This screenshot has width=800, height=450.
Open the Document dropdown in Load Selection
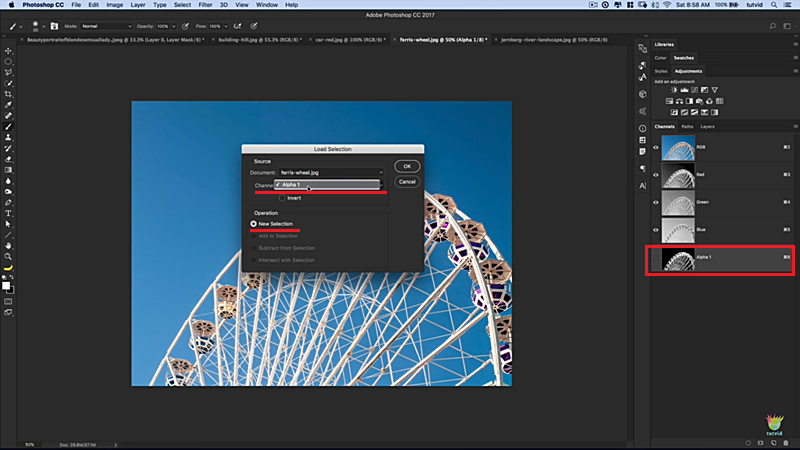click(x=331, y=172)
